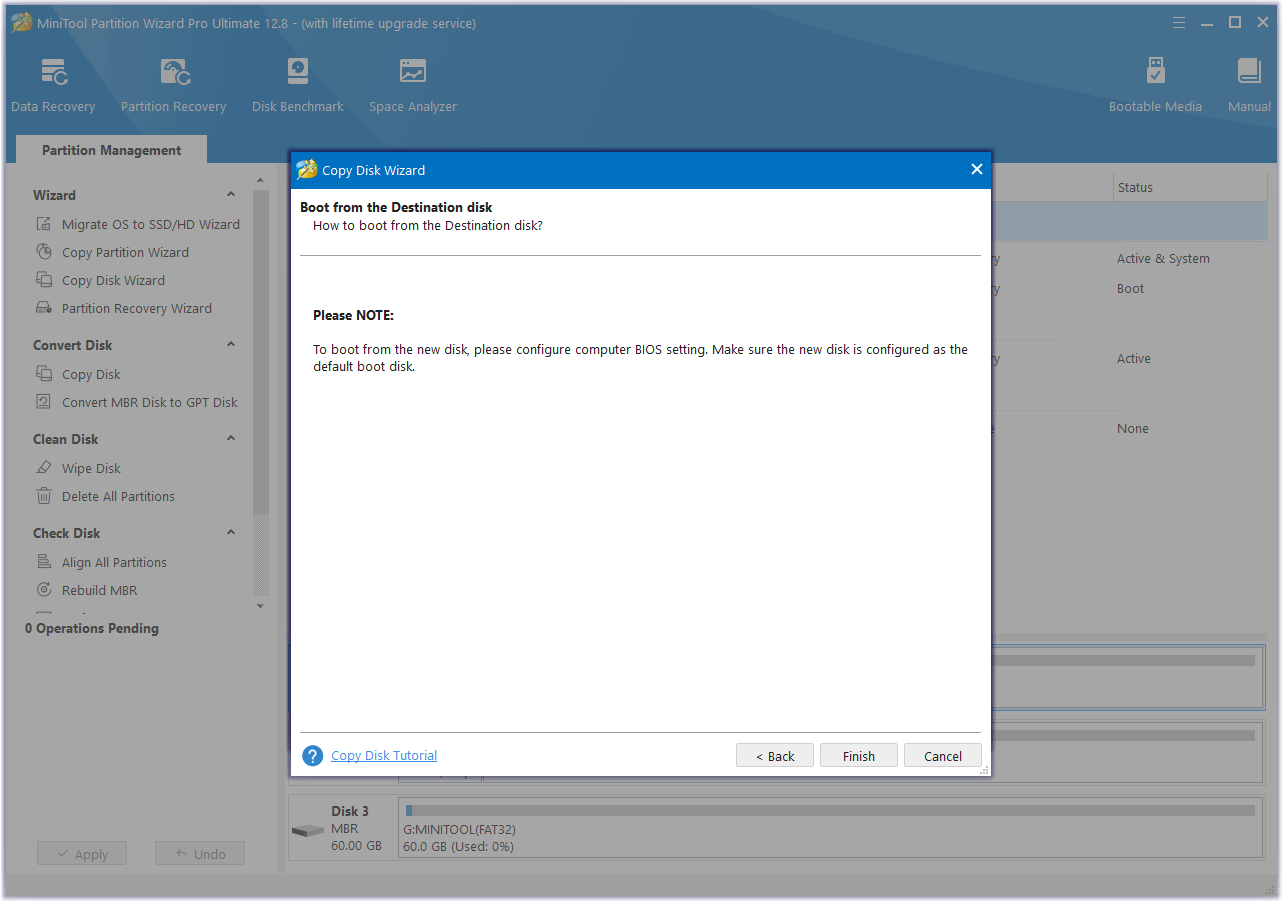Select Align All Partitions
Image resolution: width=1283 pixels, height=902 pixels.
tap(114, 562)
